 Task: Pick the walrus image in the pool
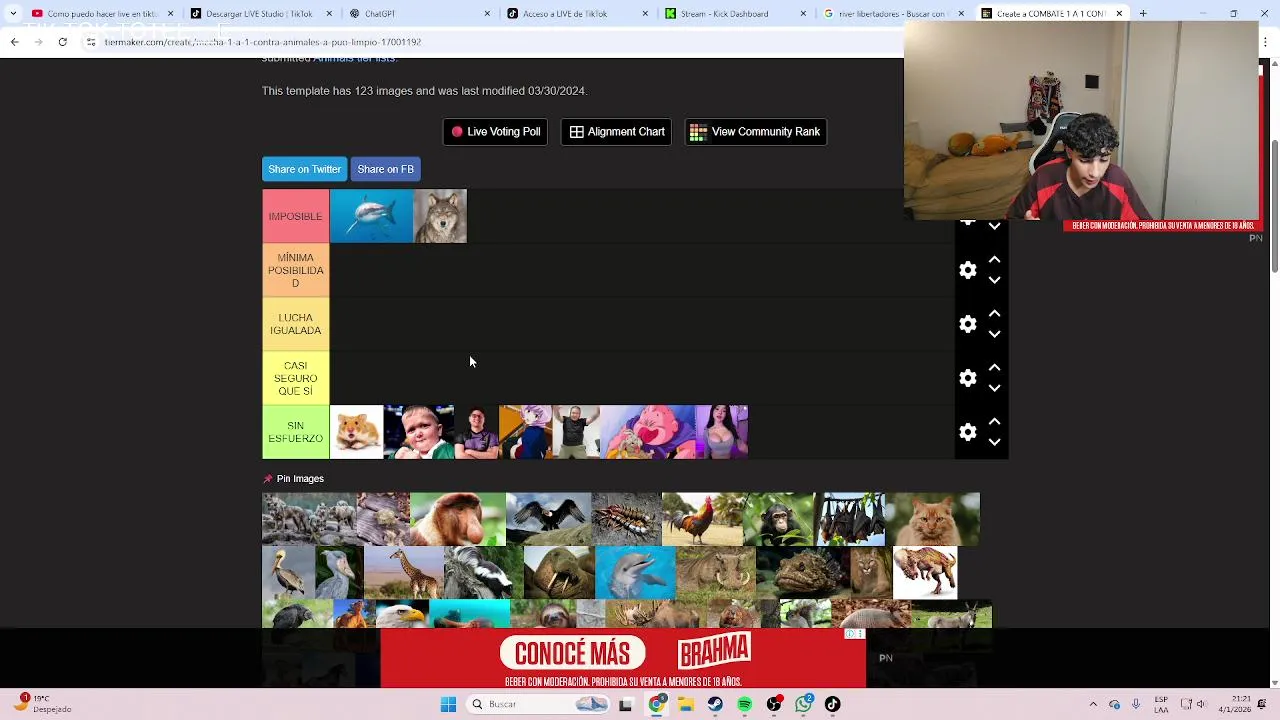558,573
